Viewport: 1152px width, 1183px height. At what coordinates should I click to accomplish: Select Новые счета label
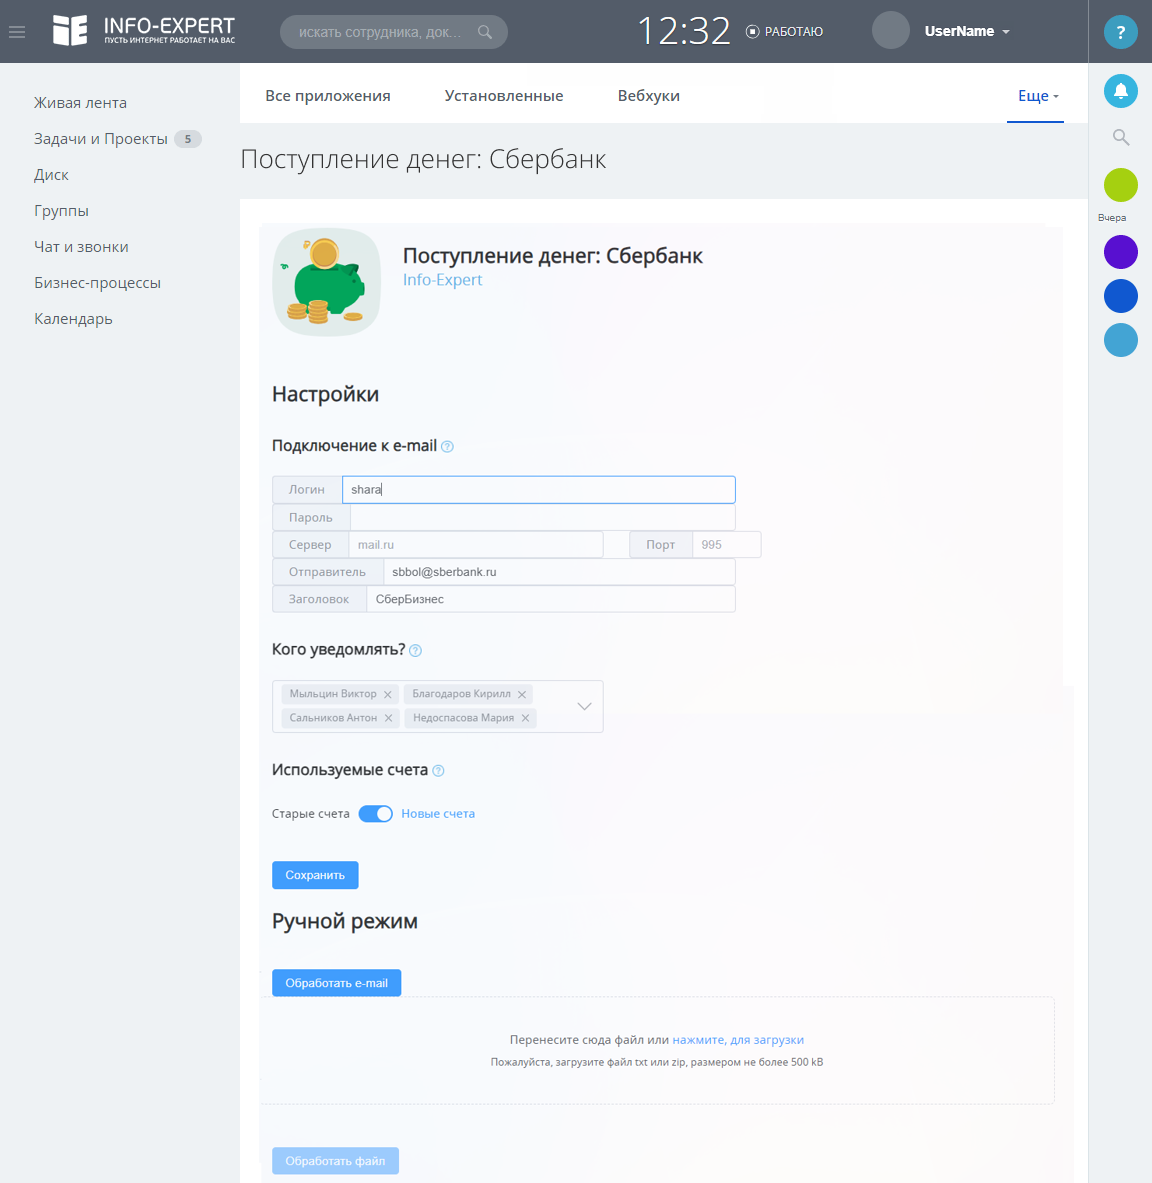pyautogui.click(x=438, y=814)
